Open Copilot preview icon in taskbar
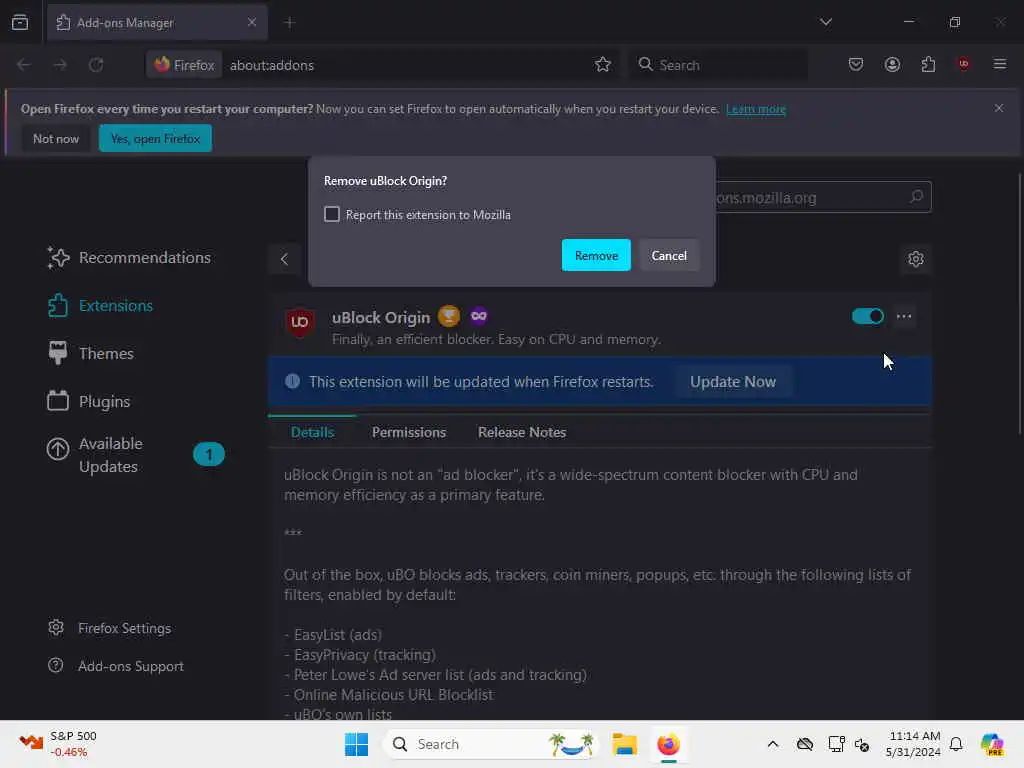The width and height of the screenshot is (1024, 768). [x=992, y=744]
